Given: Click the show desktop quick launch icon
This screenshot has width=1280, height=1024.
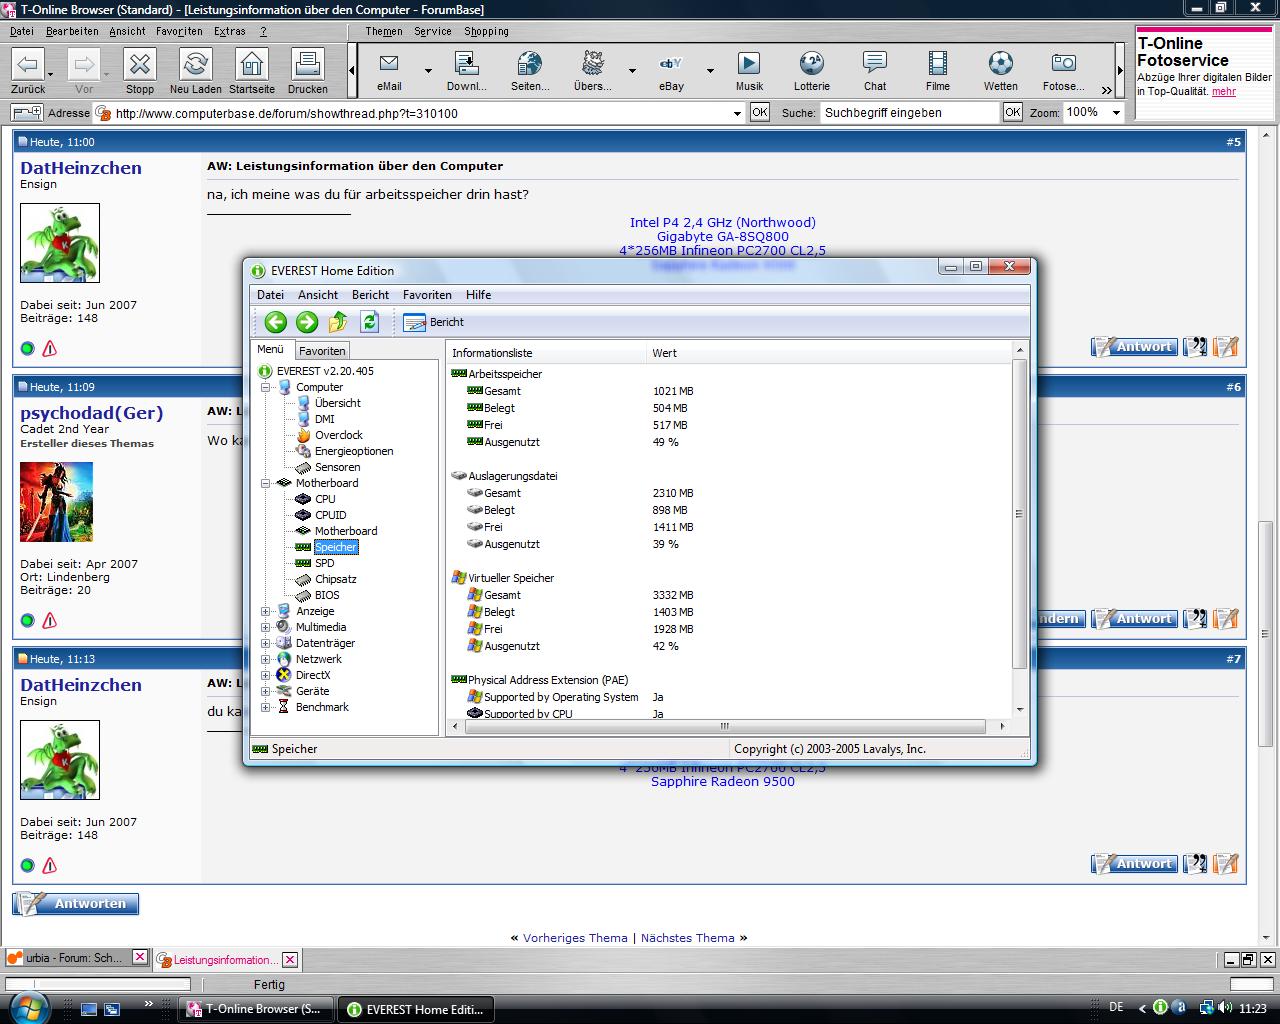Looking at the screenshot, I should coord(89,1009).
